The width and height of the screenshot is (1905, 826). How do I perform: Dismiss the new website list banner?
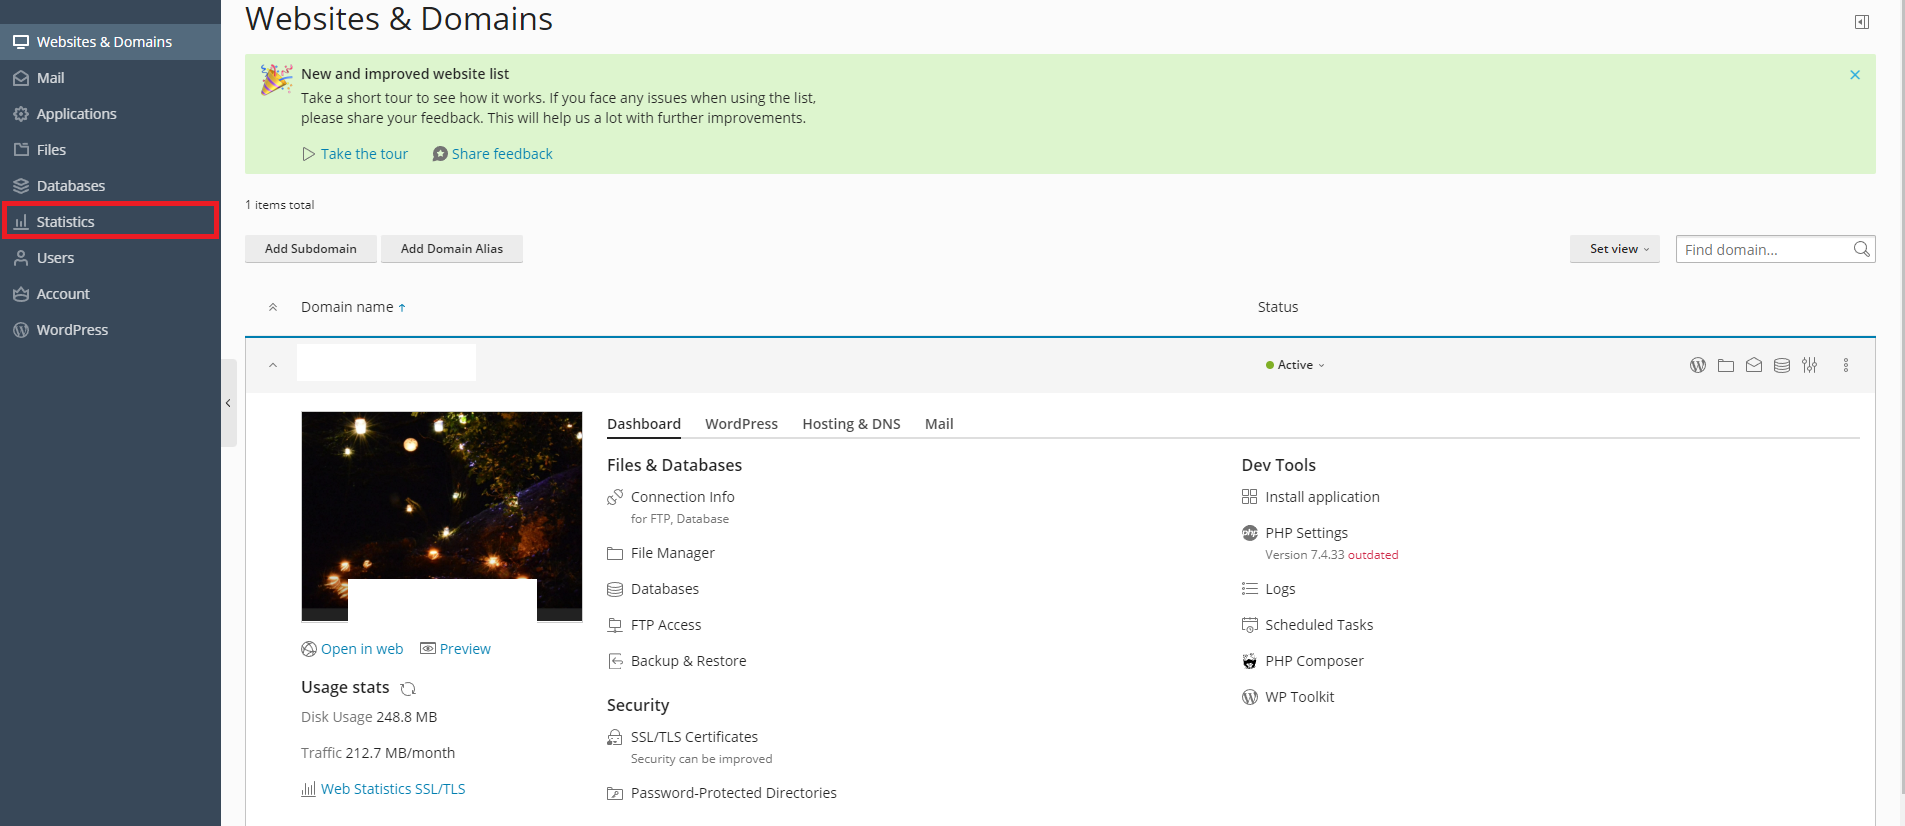pos(1855,75)
